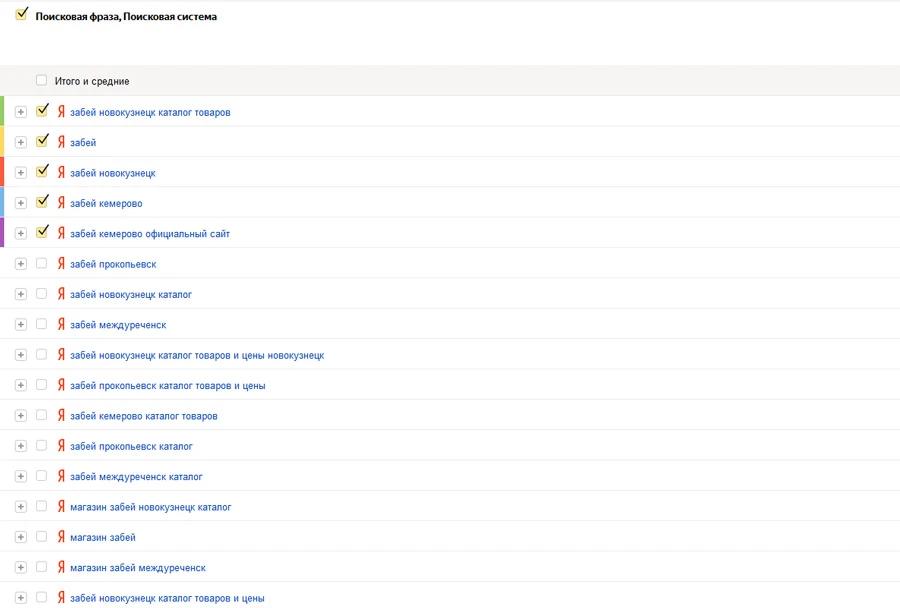Uncheck the checkbox for 'забей кемерово'
Viewport: 900px width, 608px height.
(42, 202)
